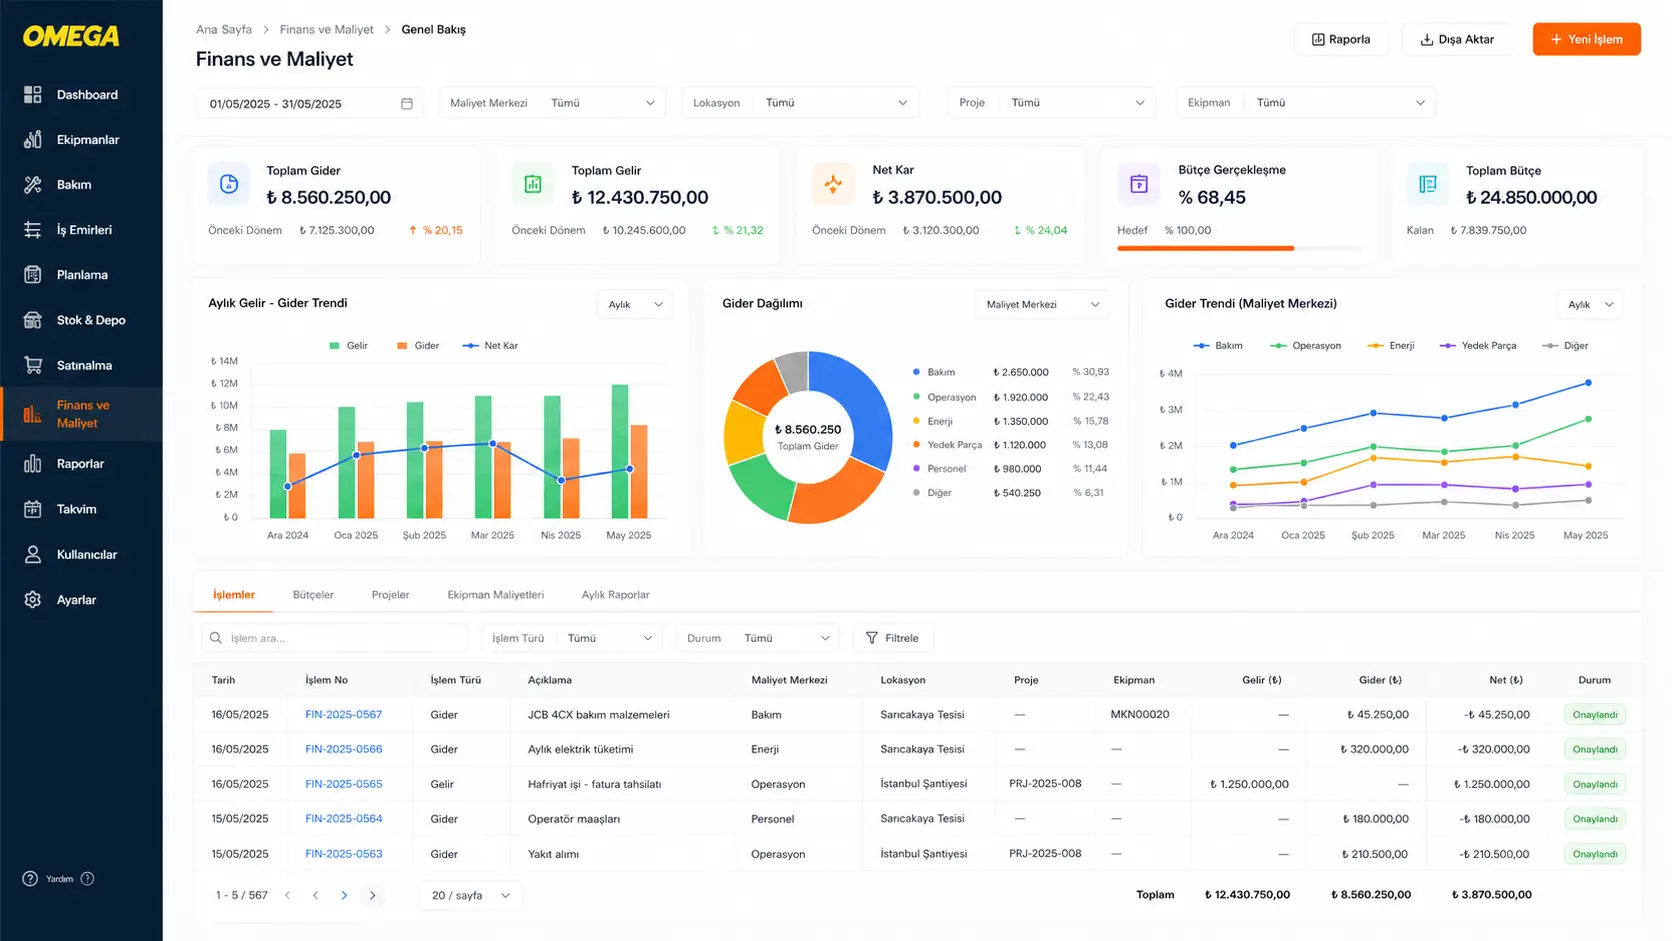Open Stok & Depo warehouse icon
Screen dimensions: 1672x941
click(33, 320)
